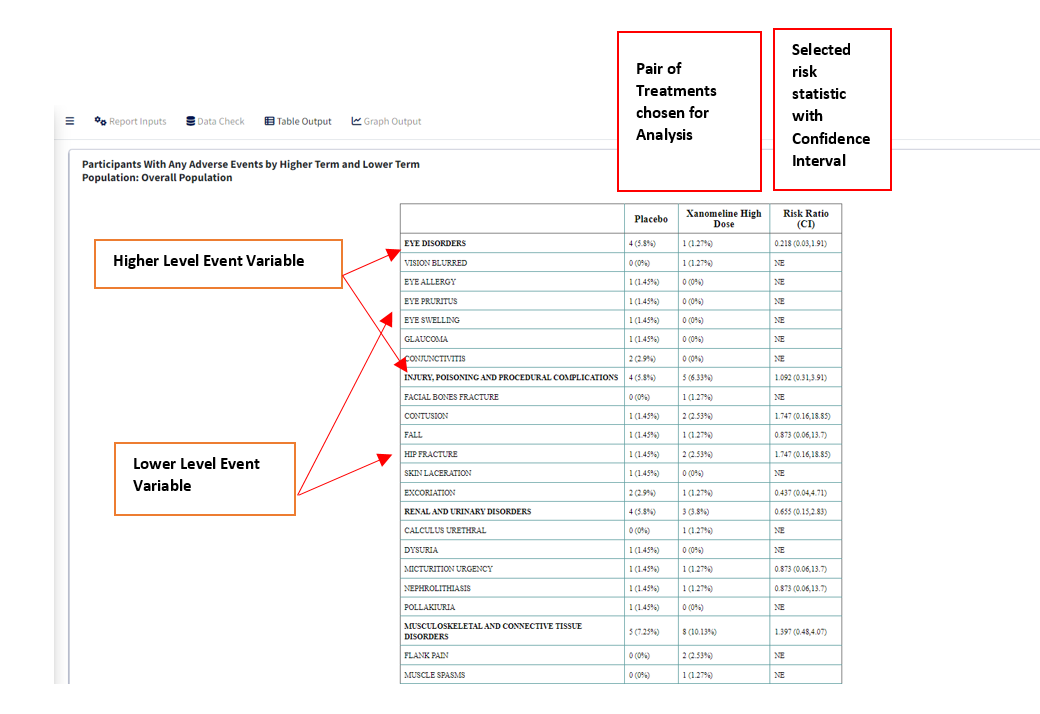Viewport: 1040px width, 714px height.
Task: Click the EYE PRURITUS row label
Action: [x=431, y=301]
